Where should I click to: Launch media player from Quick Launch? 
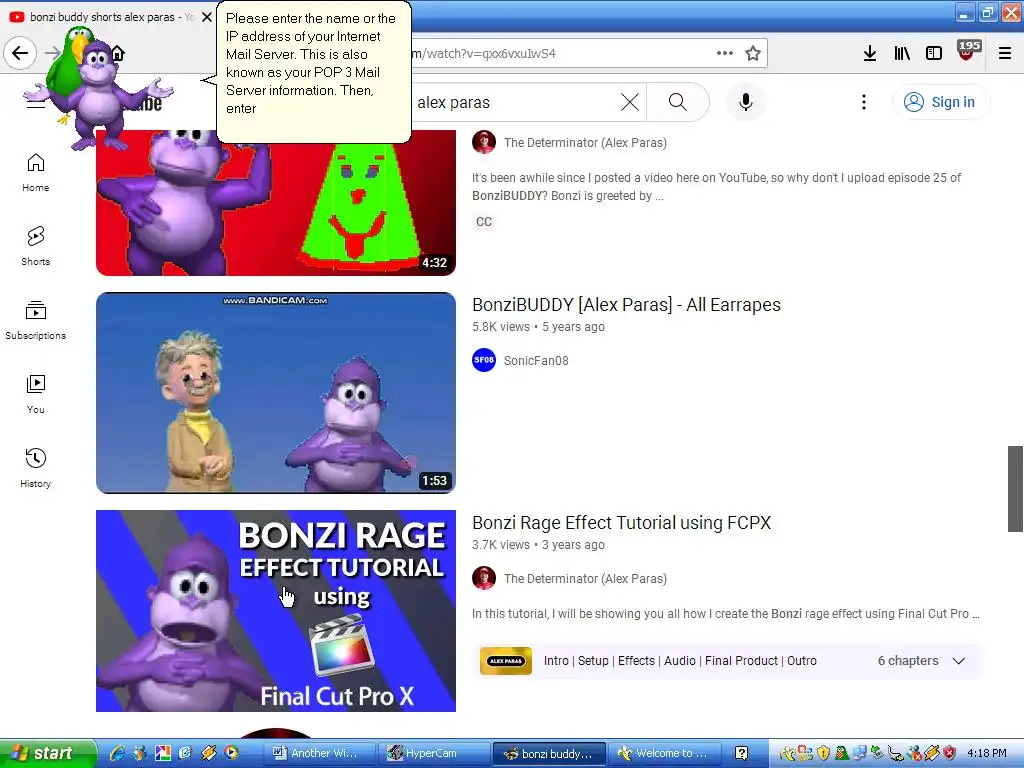(231, 753)
